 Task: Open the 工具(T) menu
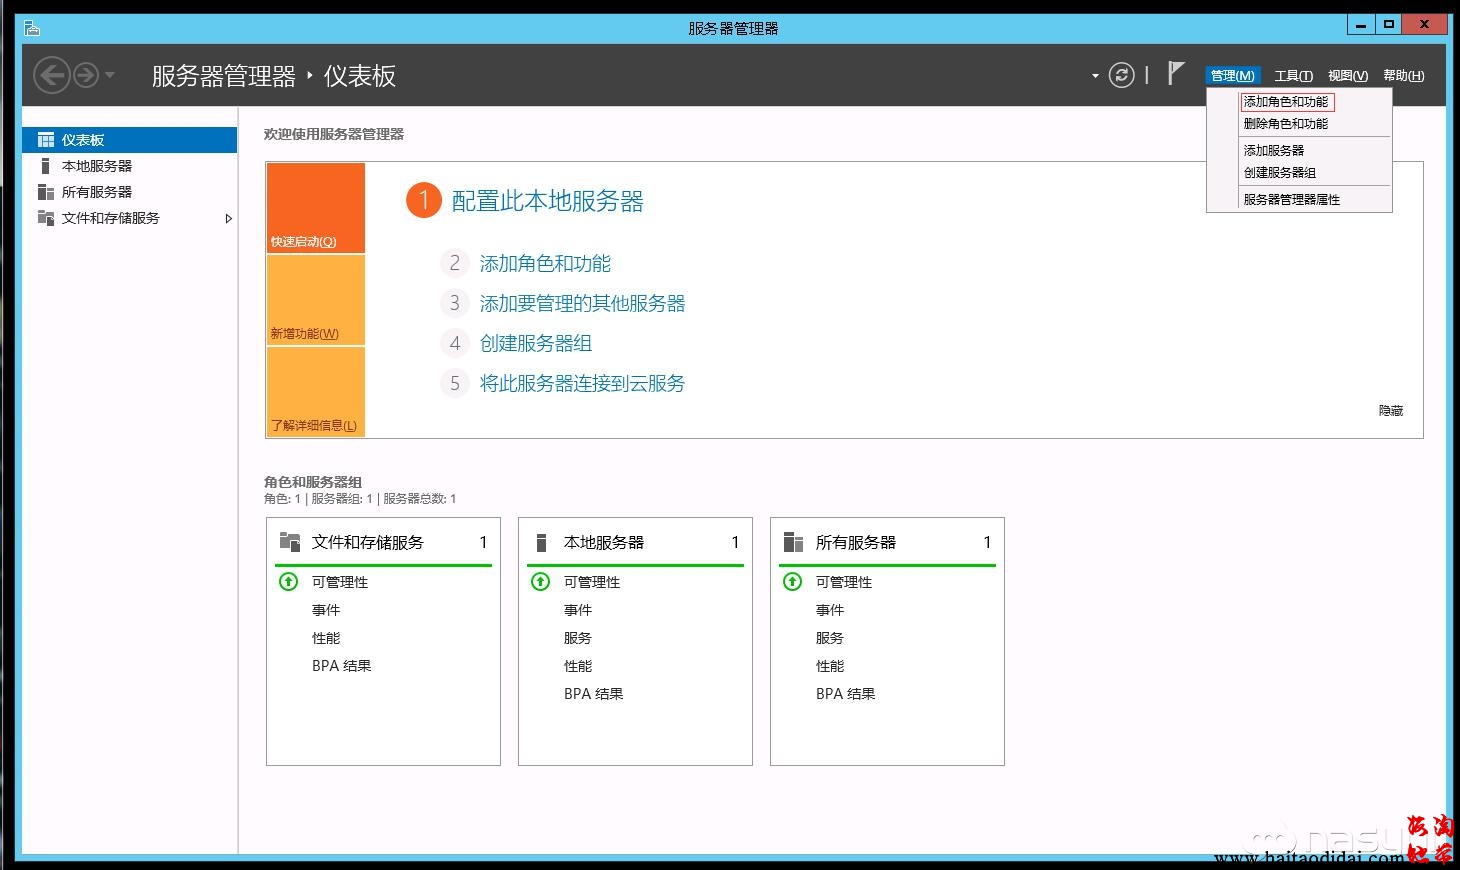pyautogui.click(x=1293, y=76)
